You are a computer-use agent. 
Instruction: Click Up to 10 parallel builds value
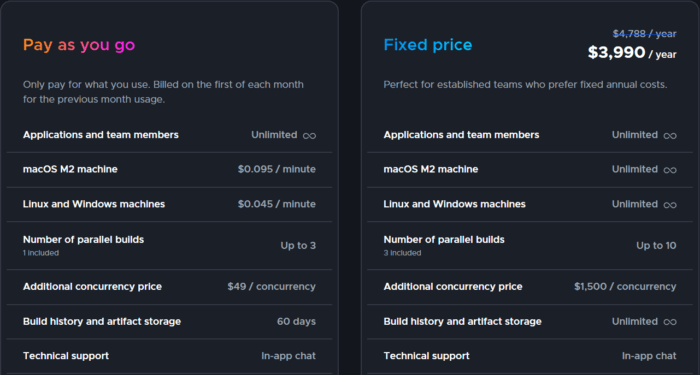pyautogui.click(x=656, y=246)
